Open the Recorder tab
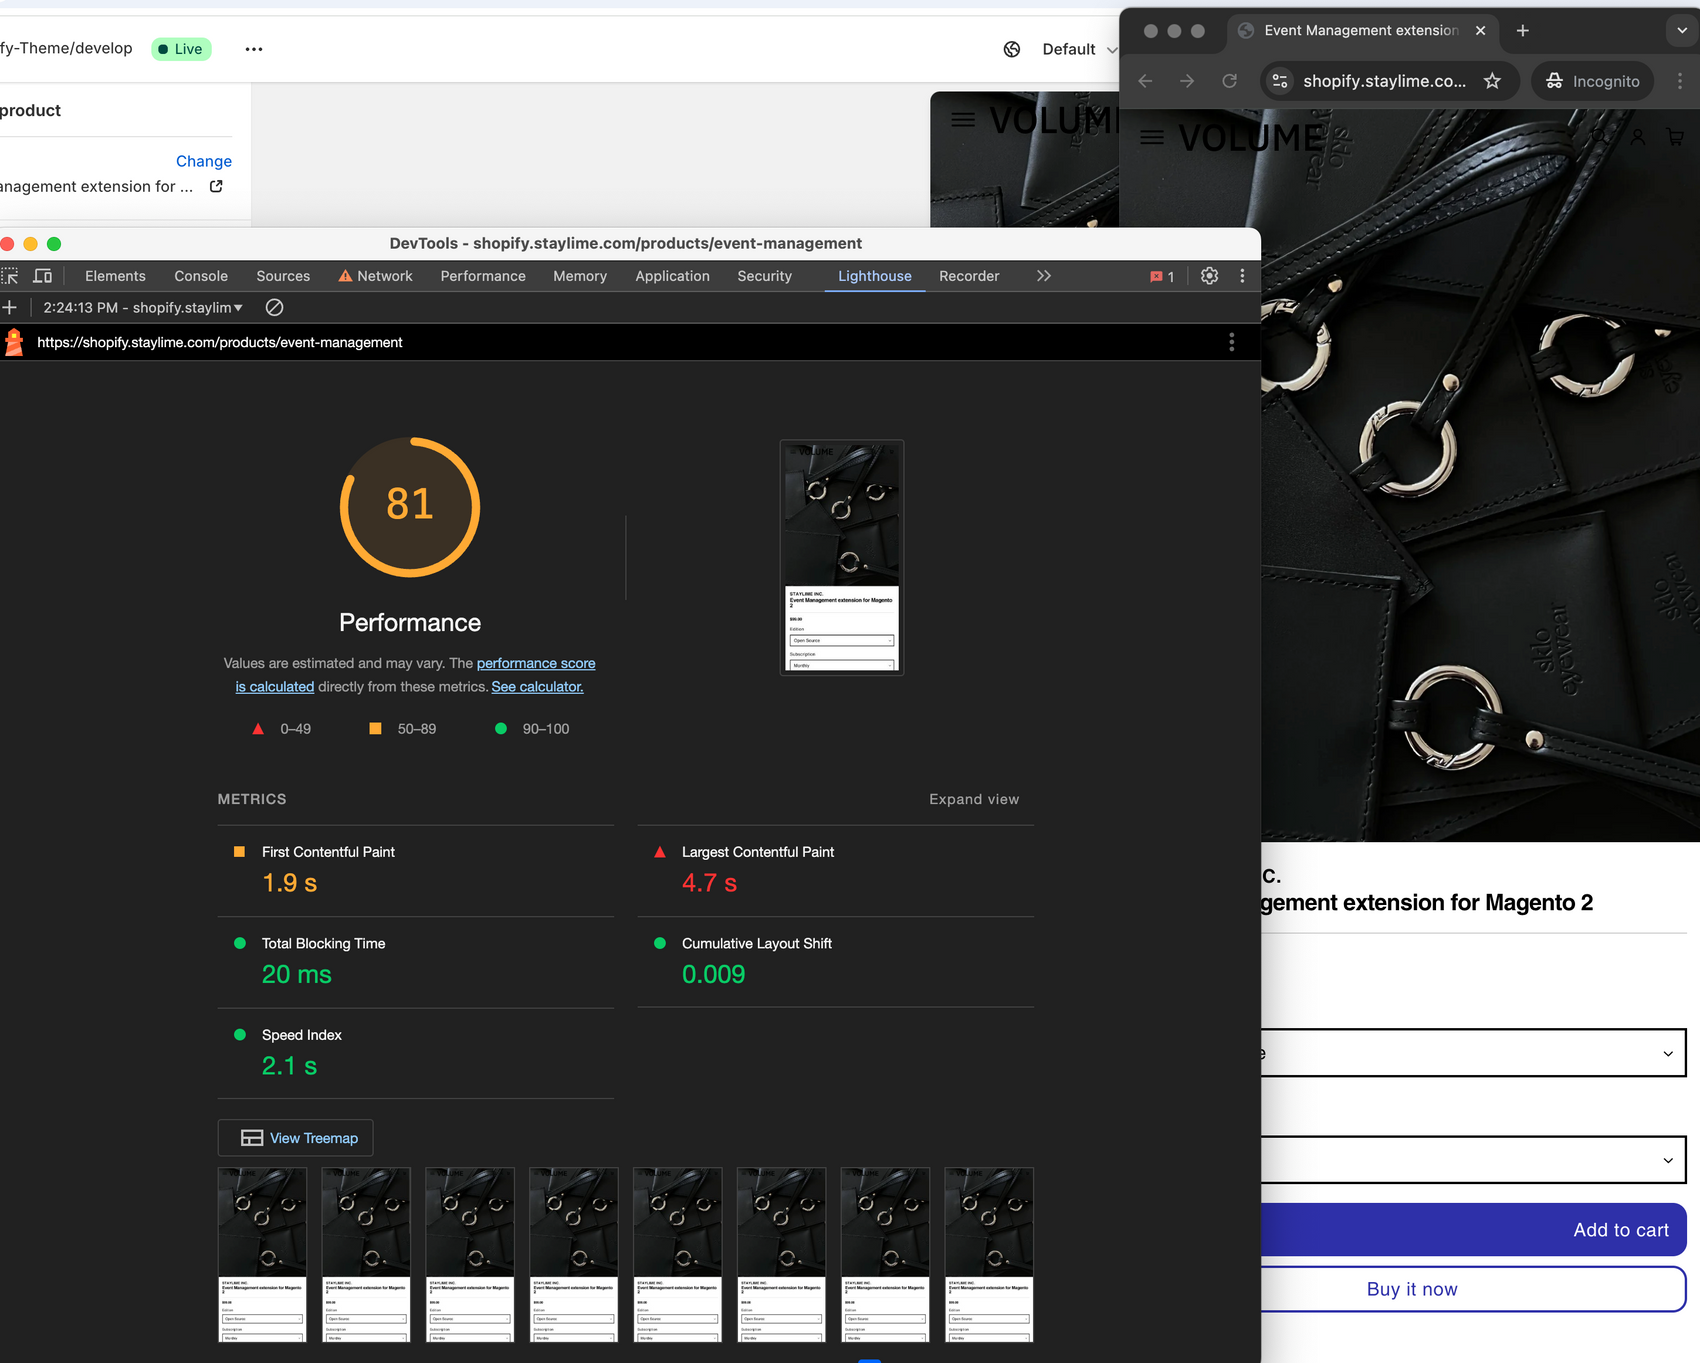The image size is (1700, 1363). click(969, 276)
